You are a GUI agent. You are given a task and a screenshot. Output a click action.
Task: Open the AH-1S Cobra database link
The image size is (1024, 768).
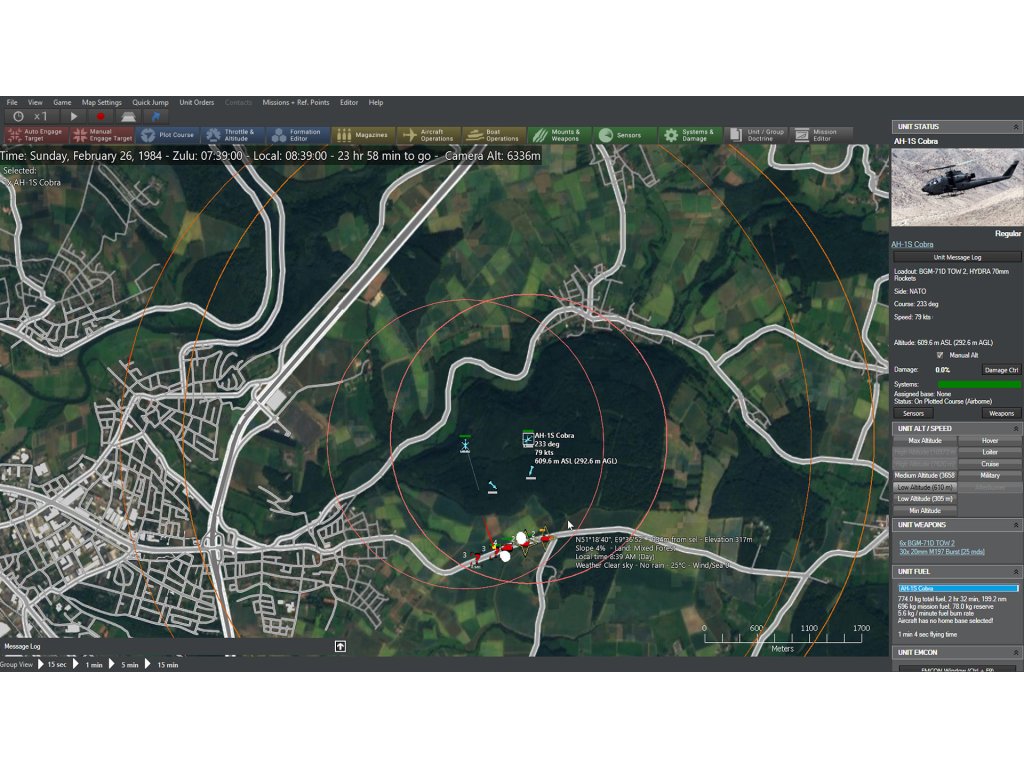tap(912, 244)
